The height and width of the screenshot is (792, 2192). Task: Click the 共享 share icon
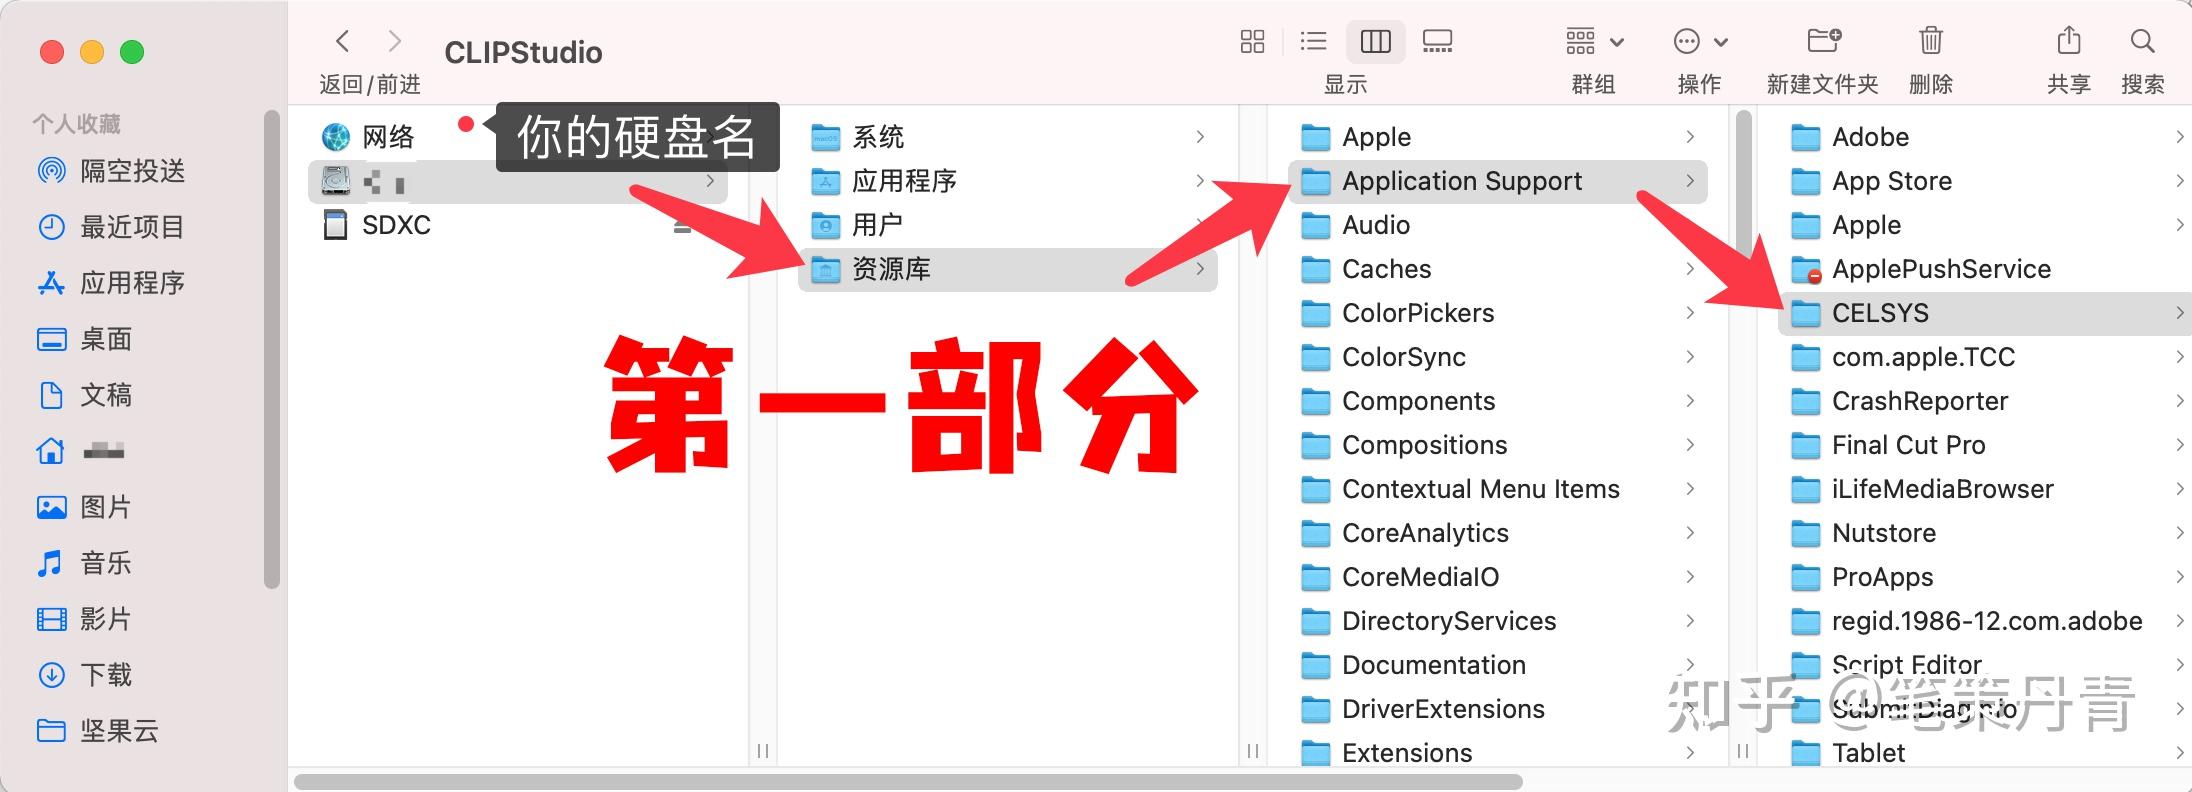(2068, 41)
